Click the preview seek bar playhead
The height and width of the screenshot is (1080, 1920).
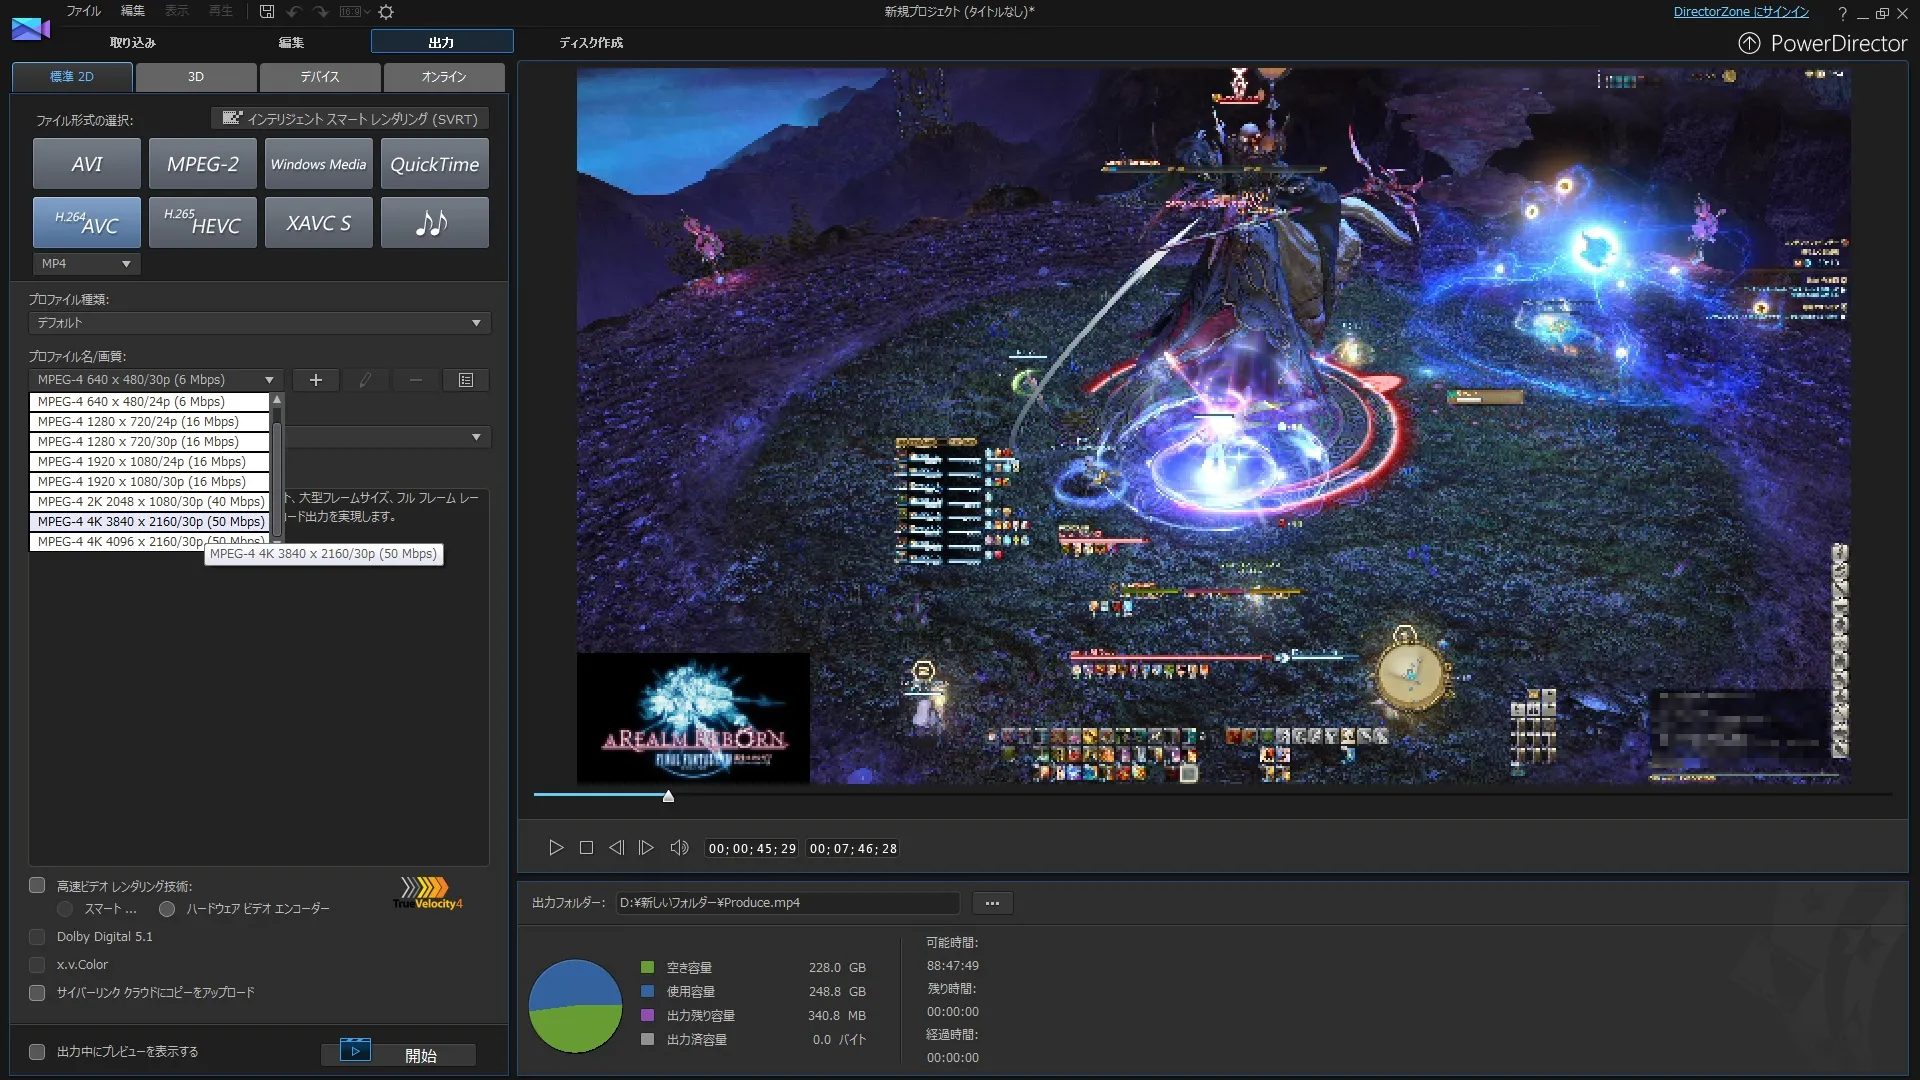click(668, 796)
